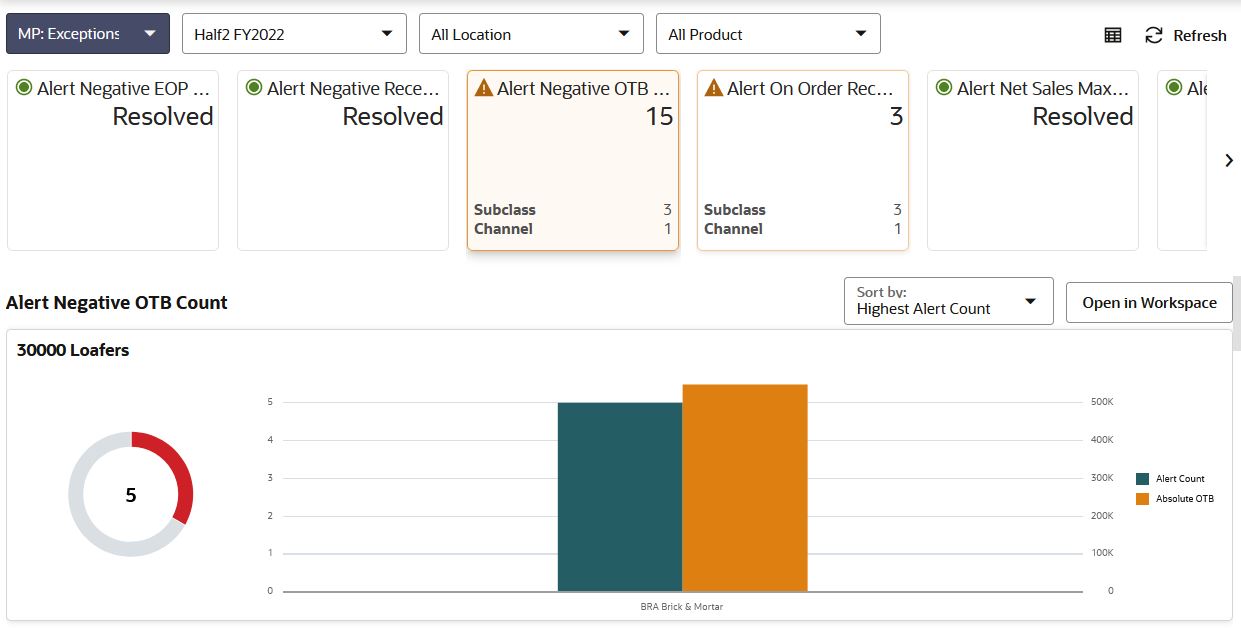Expand the All Location filter
This screenshot has width=1241, height=628.
pos(531,32)
